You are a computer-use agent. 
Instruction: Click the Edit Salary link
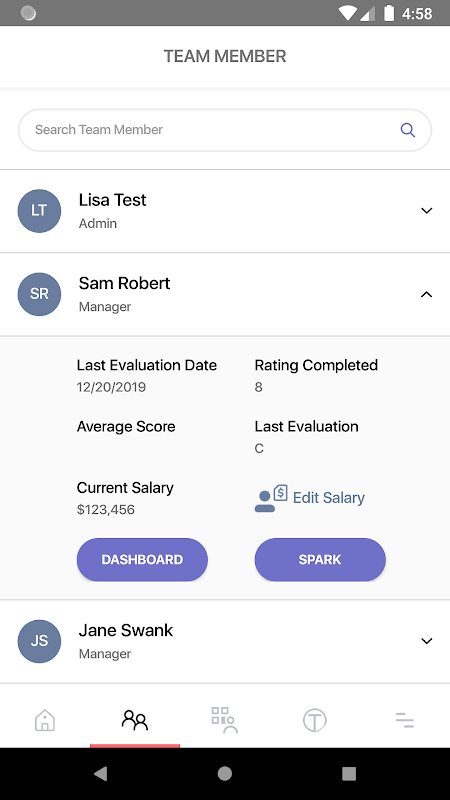point(329,498)
